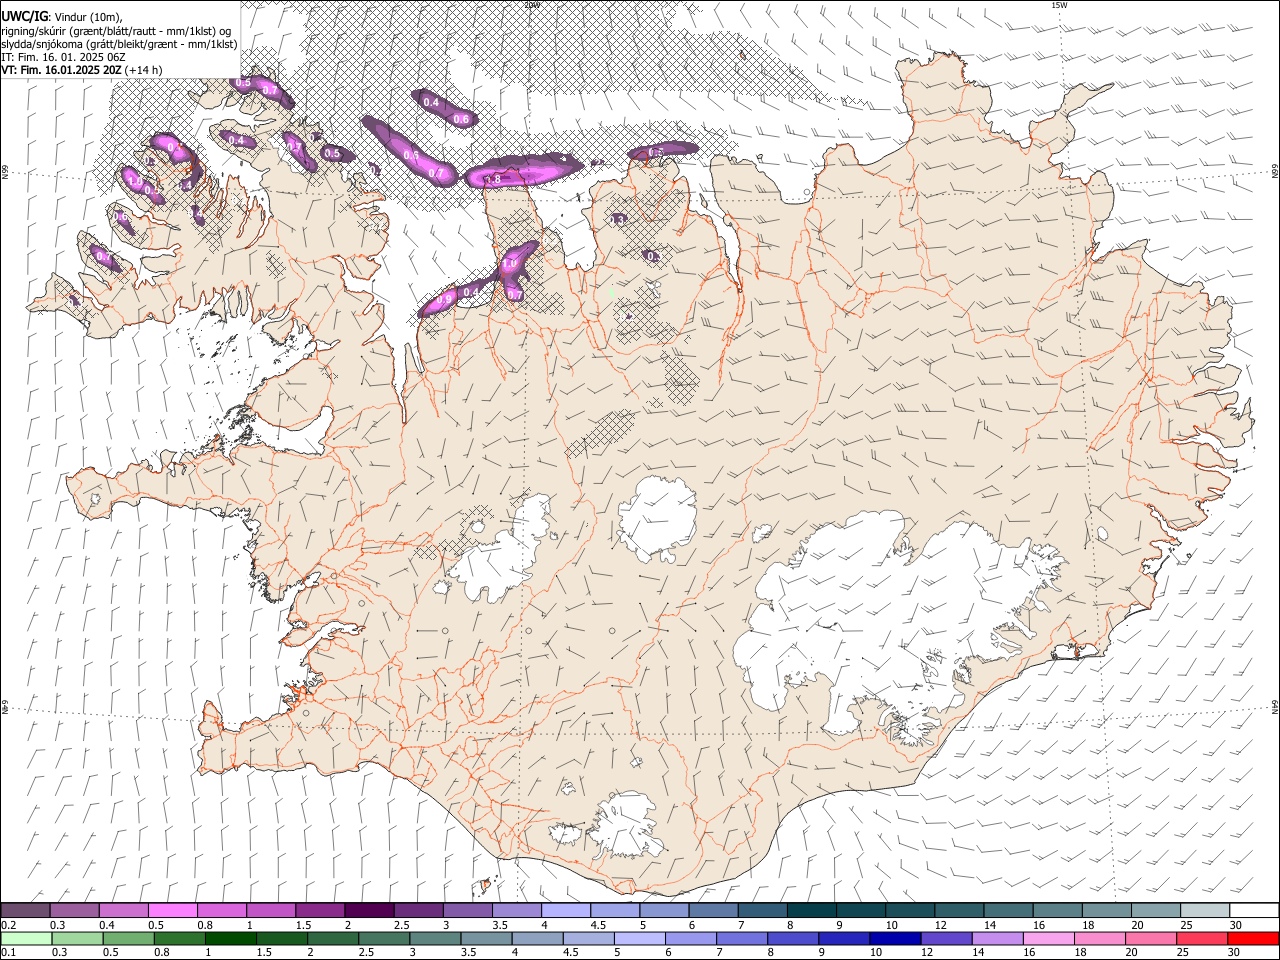Click the 15W longitude label
The height and width of the screenshot is (960, 1280).
1059,5
